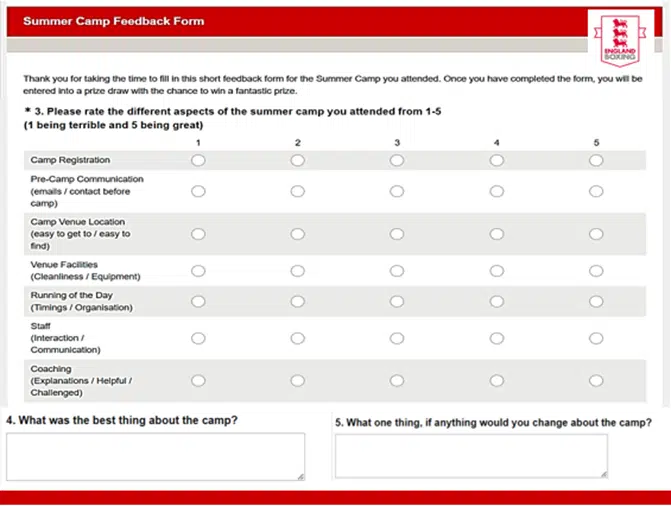Rate Coaching as 2
Screen dimensions: 671x506
pos(298,380)
